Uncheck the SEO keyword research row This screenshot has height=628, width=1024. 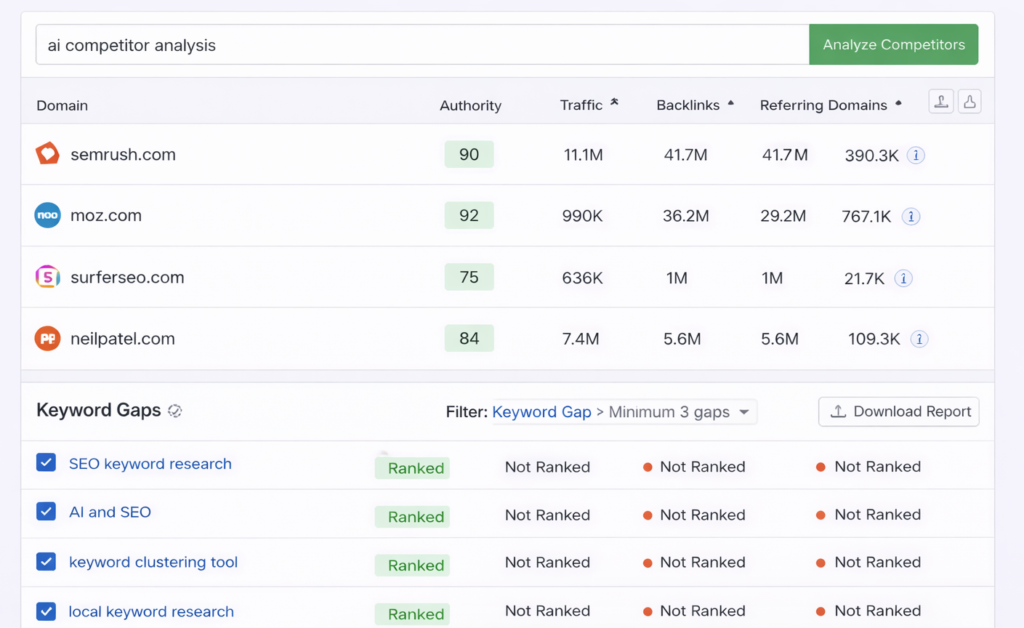45,464
